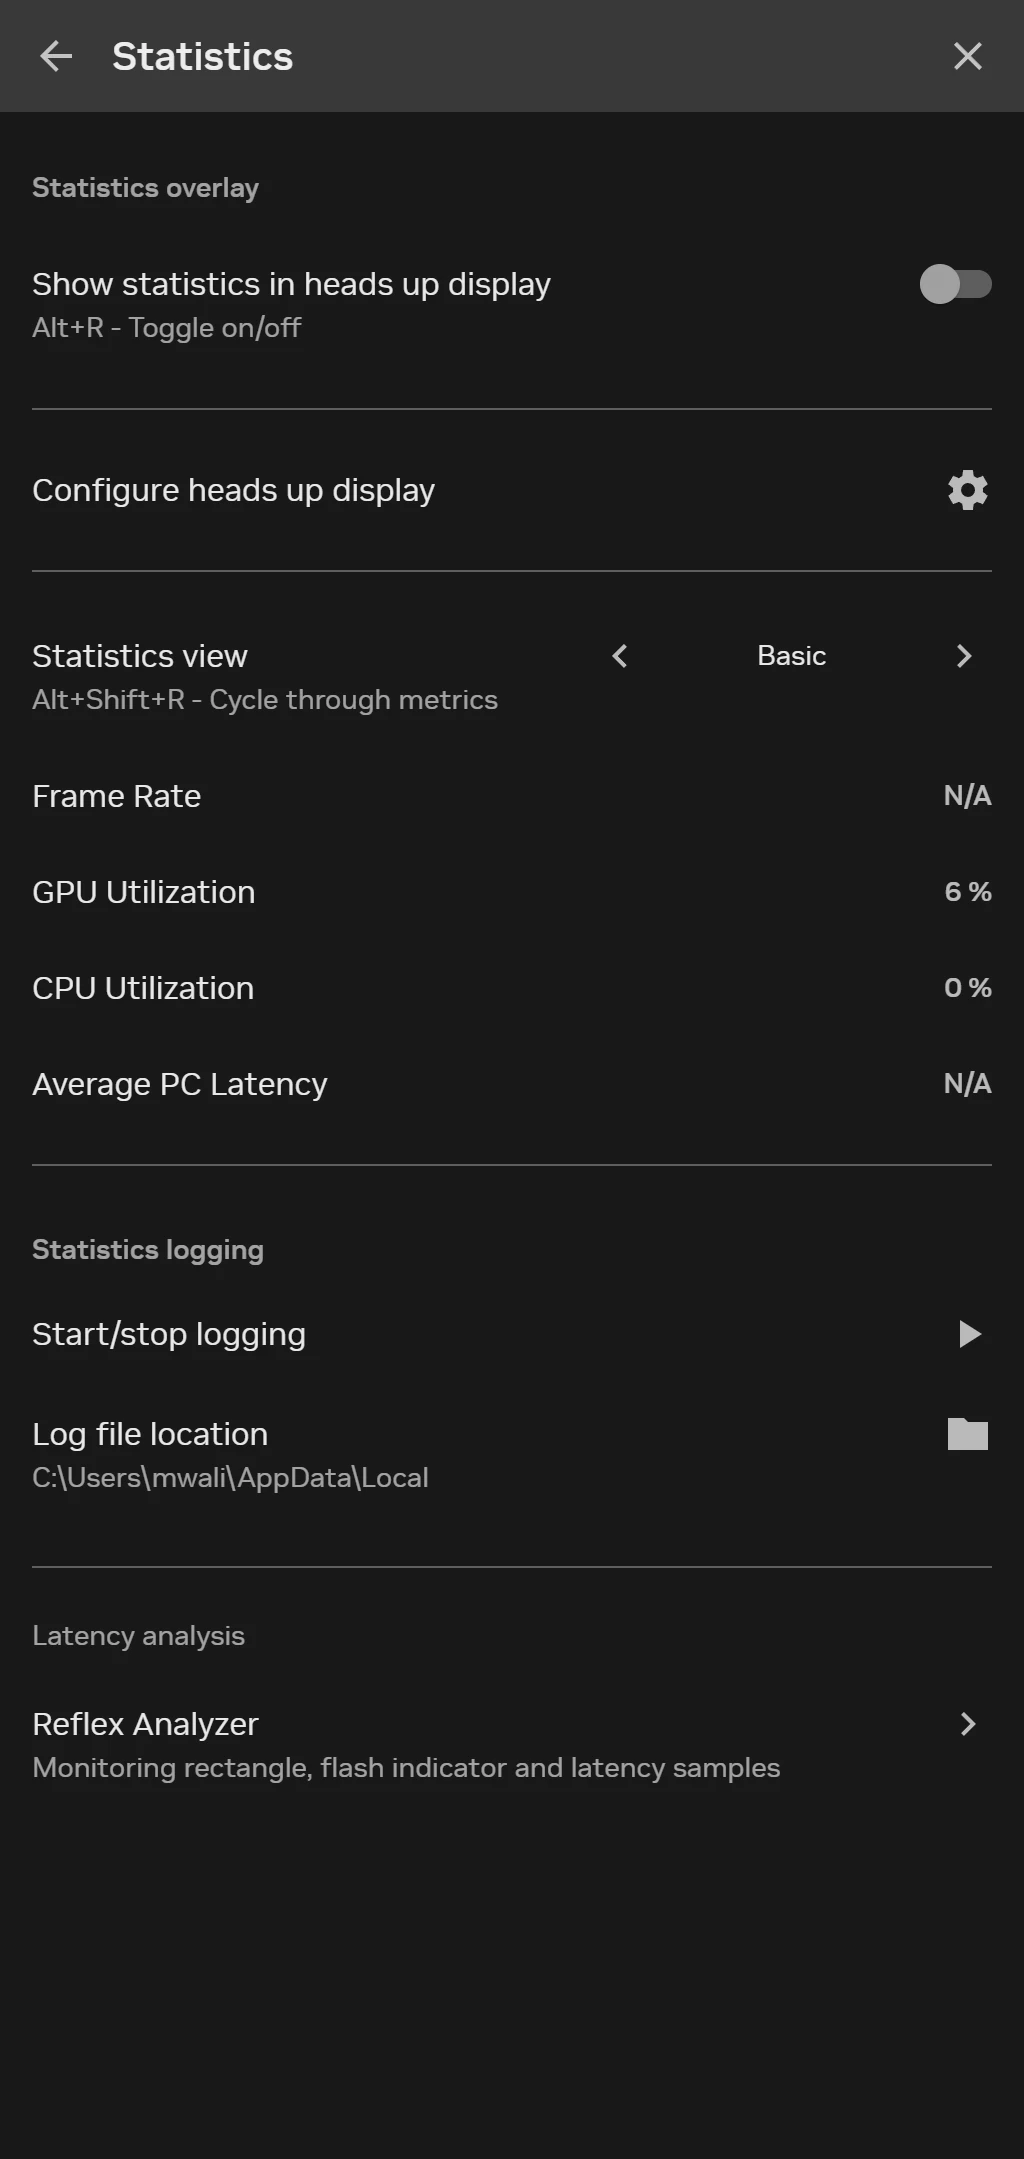
Task: Go back using the arrow beside Statistics
Action: tap(56, 56)
